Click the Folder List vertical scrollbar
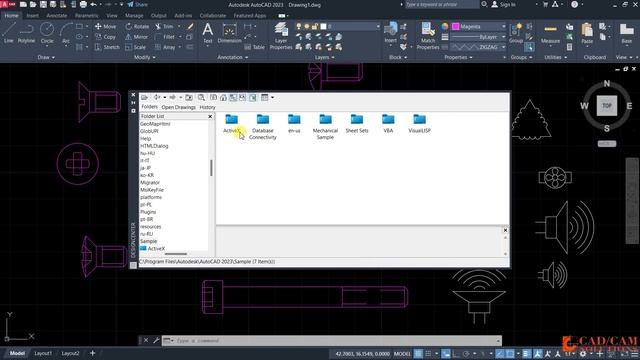Viewport: 640px width, 360px height. [x=211, y=168]
